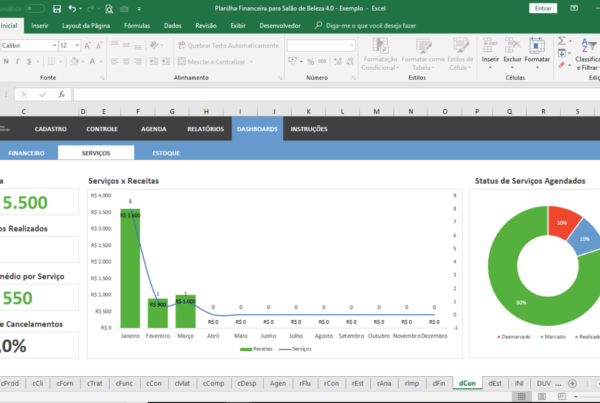This screenshot has height=403, width=600.
Task: Click the Insert Function fx icon
Action: [62, 94]
